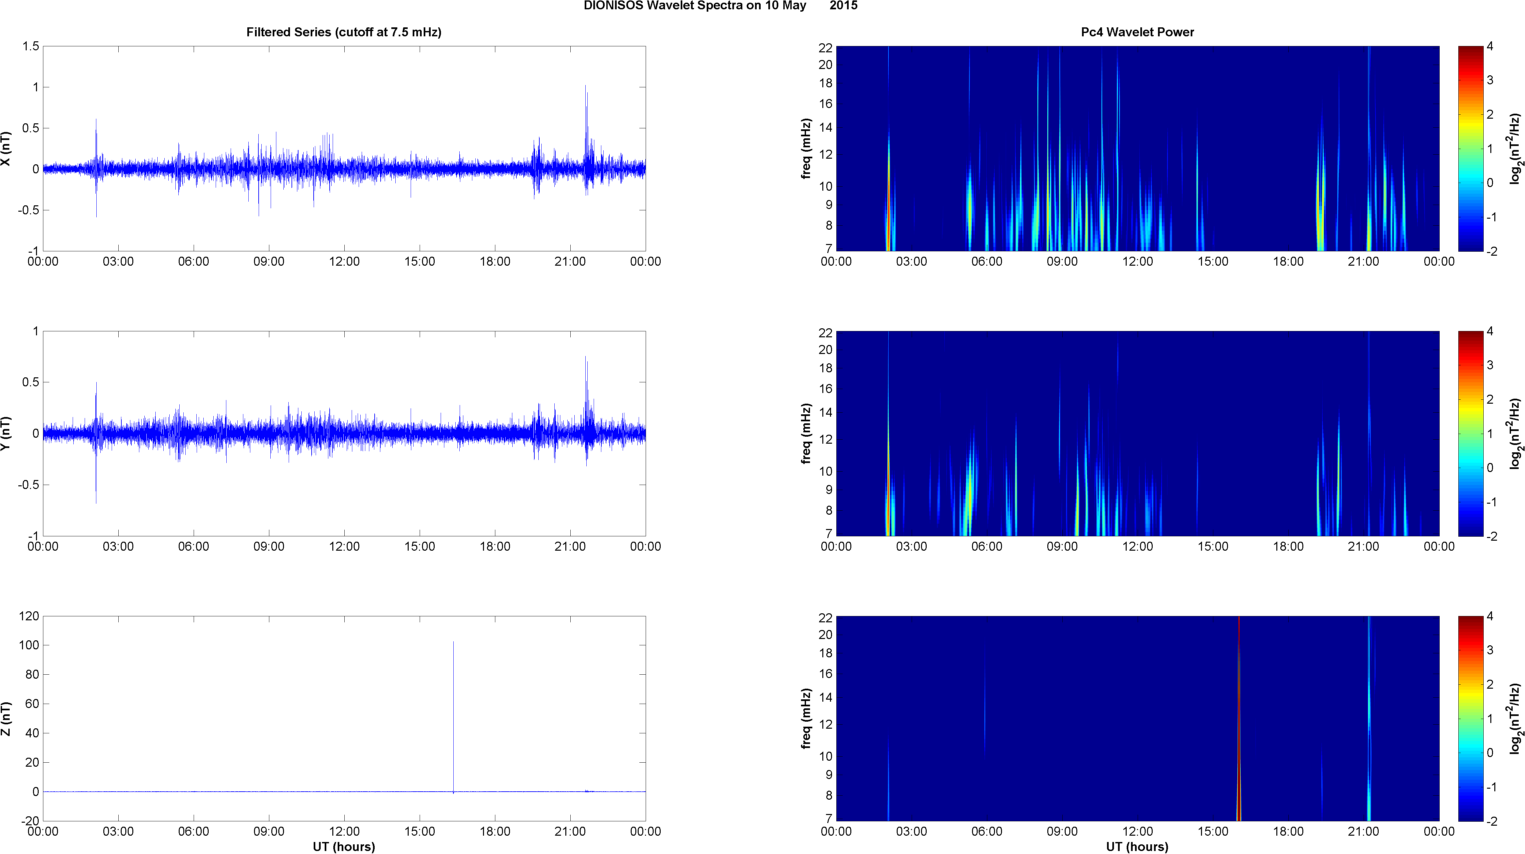Click the '120' tick on the Z plot axis
Image resolution: width=1525 pixels, height=854 pixels.
tap(29, 616)
